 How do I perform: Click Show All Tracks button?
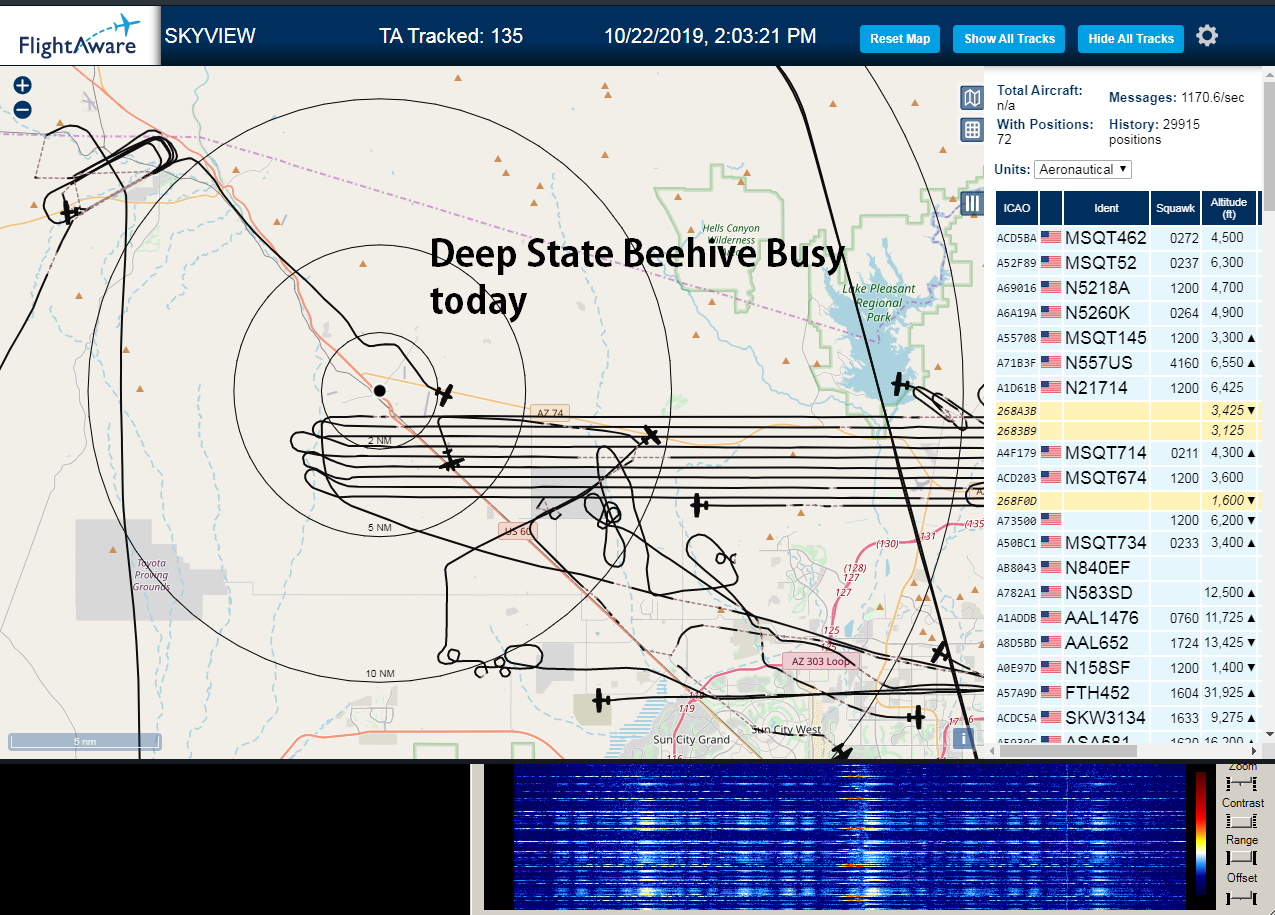click(x=1009, y=39)
